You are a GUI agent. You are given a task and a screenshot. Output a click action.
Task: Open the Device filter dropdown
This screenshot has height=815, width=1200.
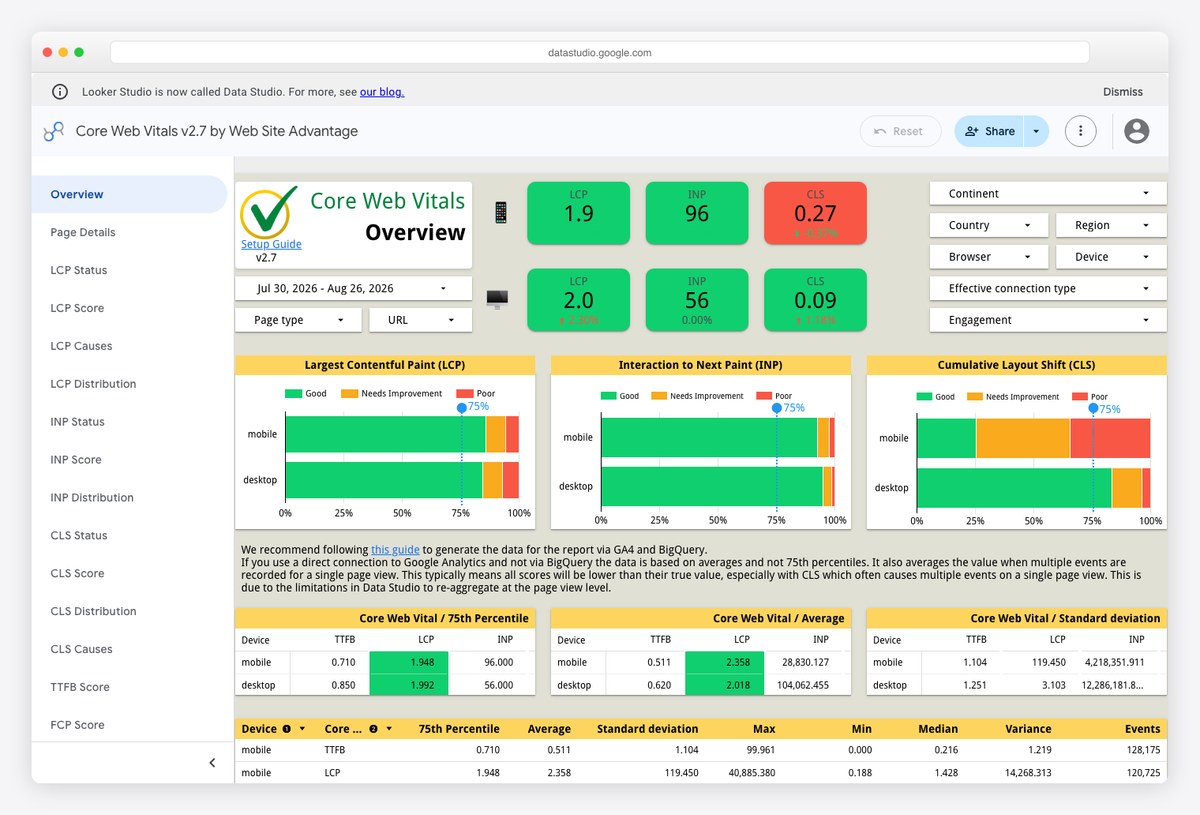pos(1110,257)
